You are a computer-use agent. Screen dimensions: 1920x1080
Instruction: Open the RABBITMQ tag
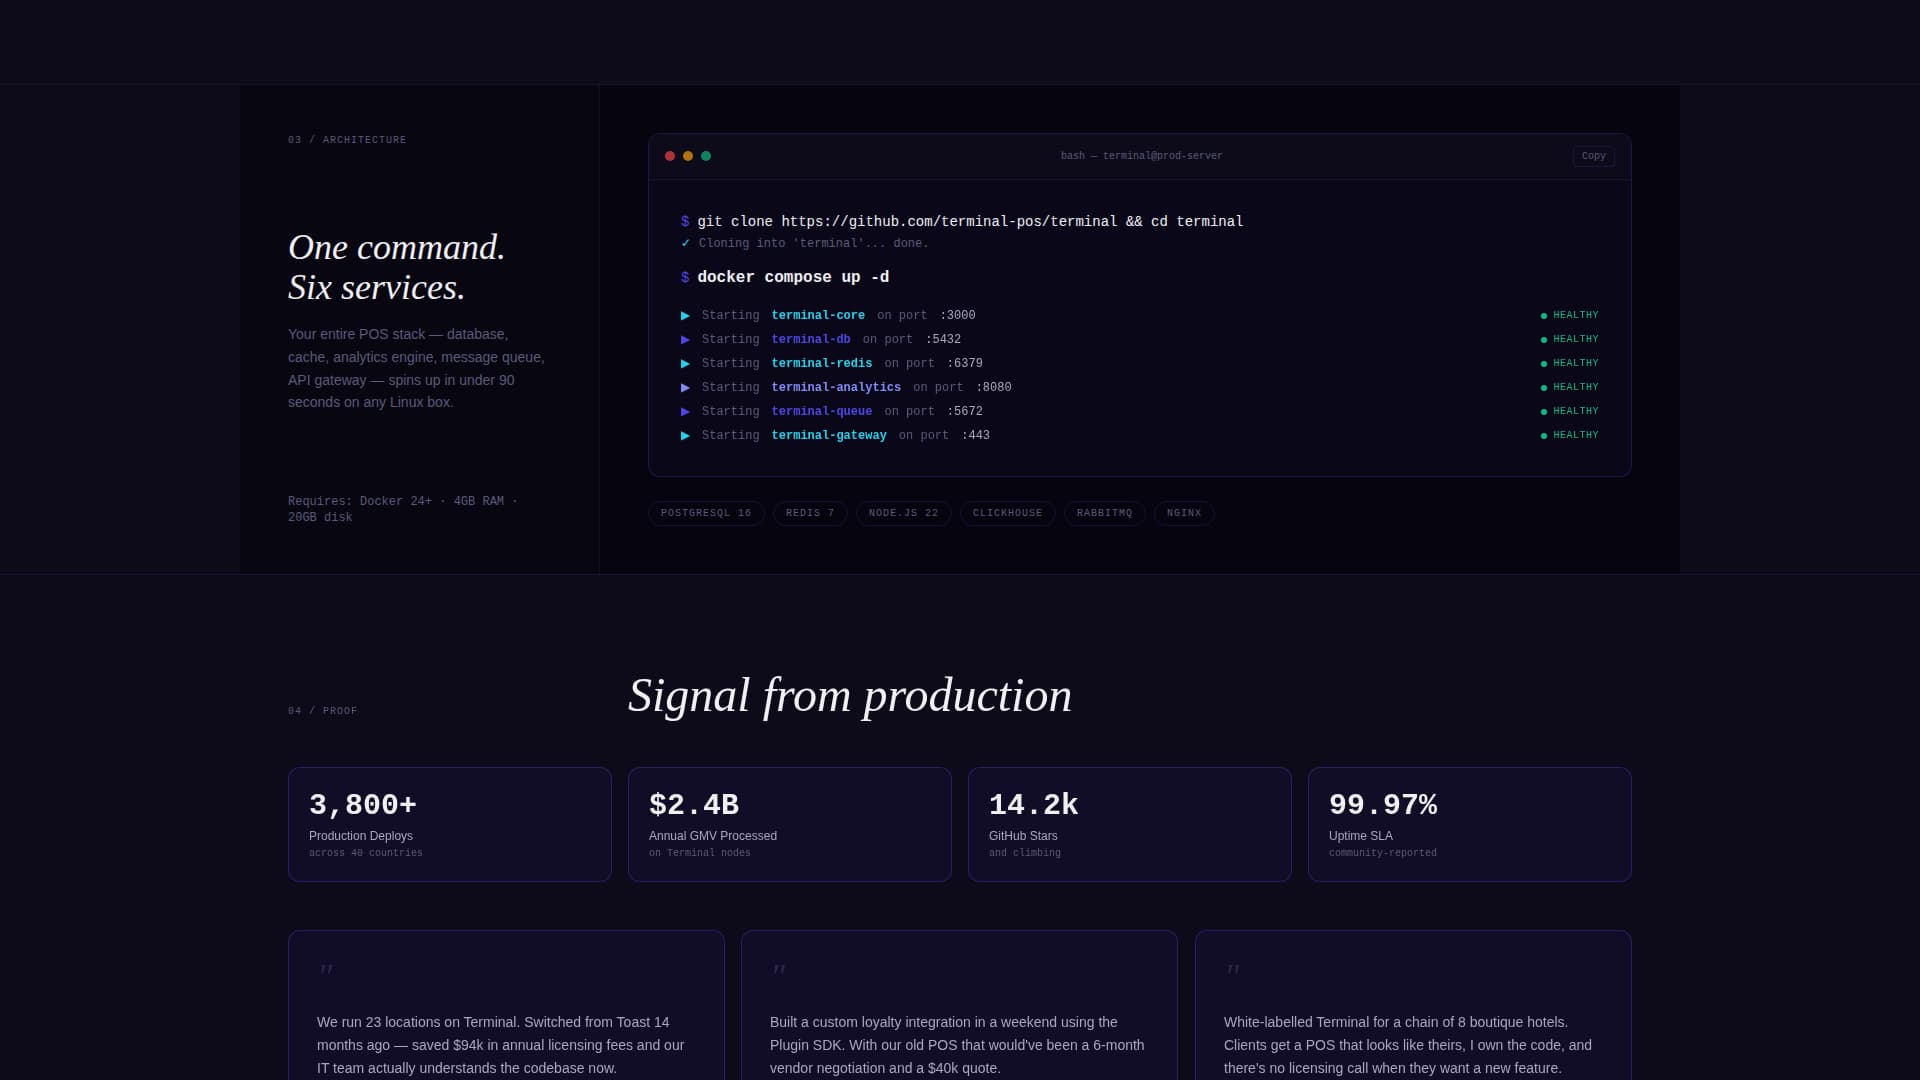[1104, 513]
